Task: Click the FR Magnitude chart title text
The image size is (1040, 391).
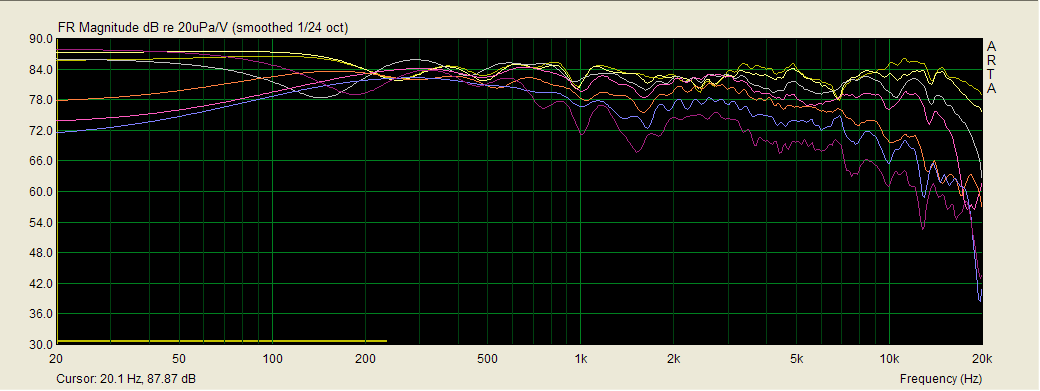Action: (x=204, y=28)
